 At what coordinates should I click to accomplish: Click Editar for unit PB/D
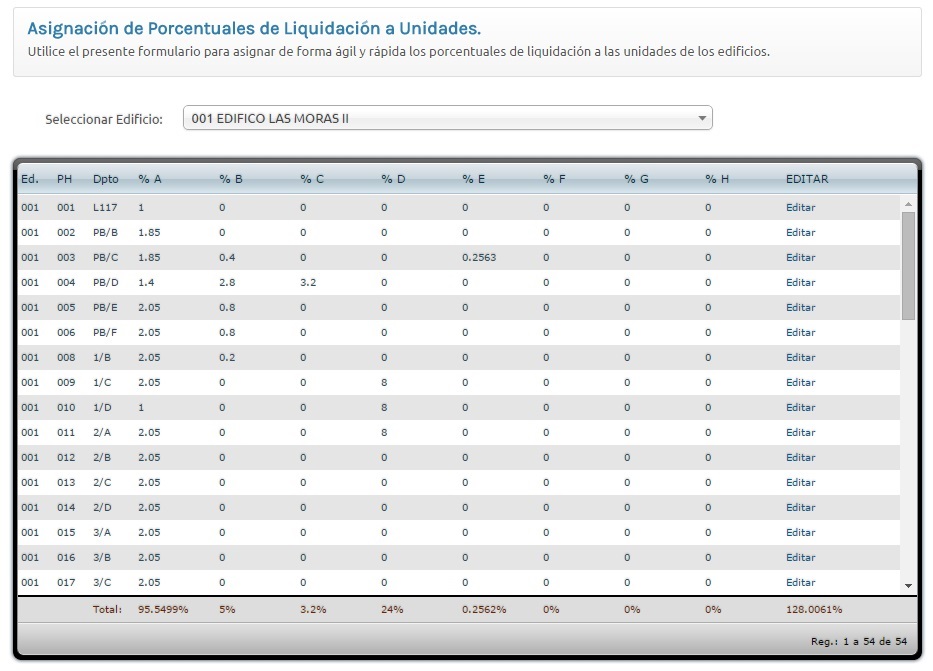pos(800,283)
